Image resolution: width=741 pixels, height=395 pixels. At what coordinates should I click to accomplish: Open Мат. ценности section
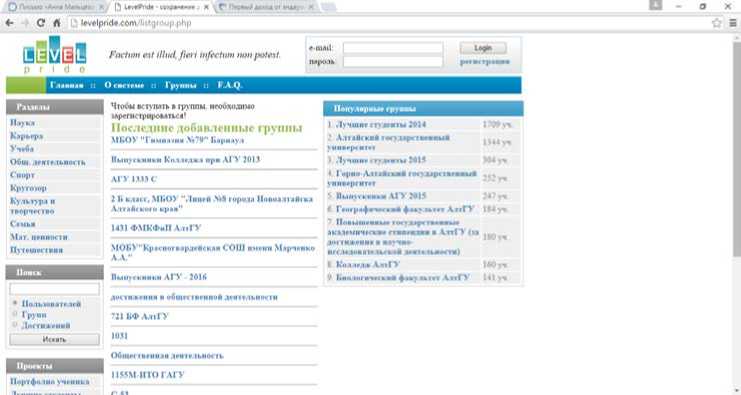(39, 237)
